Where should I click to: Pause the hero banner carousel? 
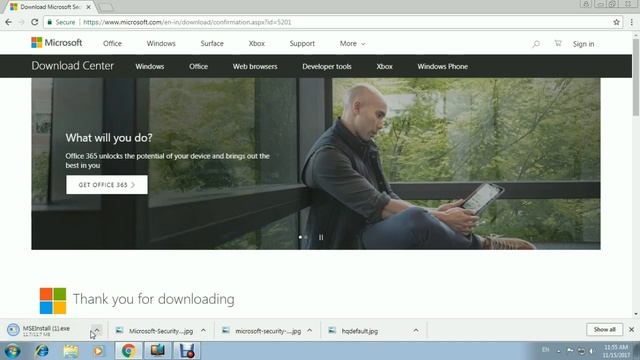(x=321, y=237)
